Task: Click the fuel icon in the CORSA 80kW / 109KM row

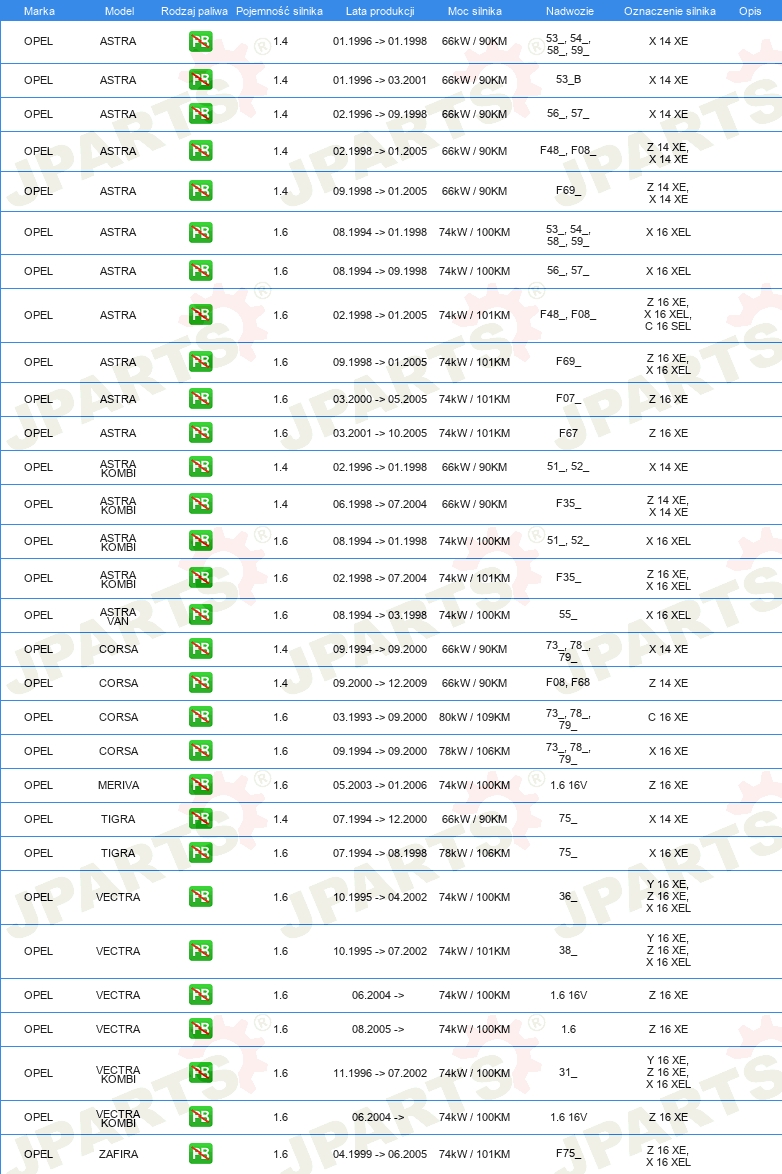Action: (200, 717)
